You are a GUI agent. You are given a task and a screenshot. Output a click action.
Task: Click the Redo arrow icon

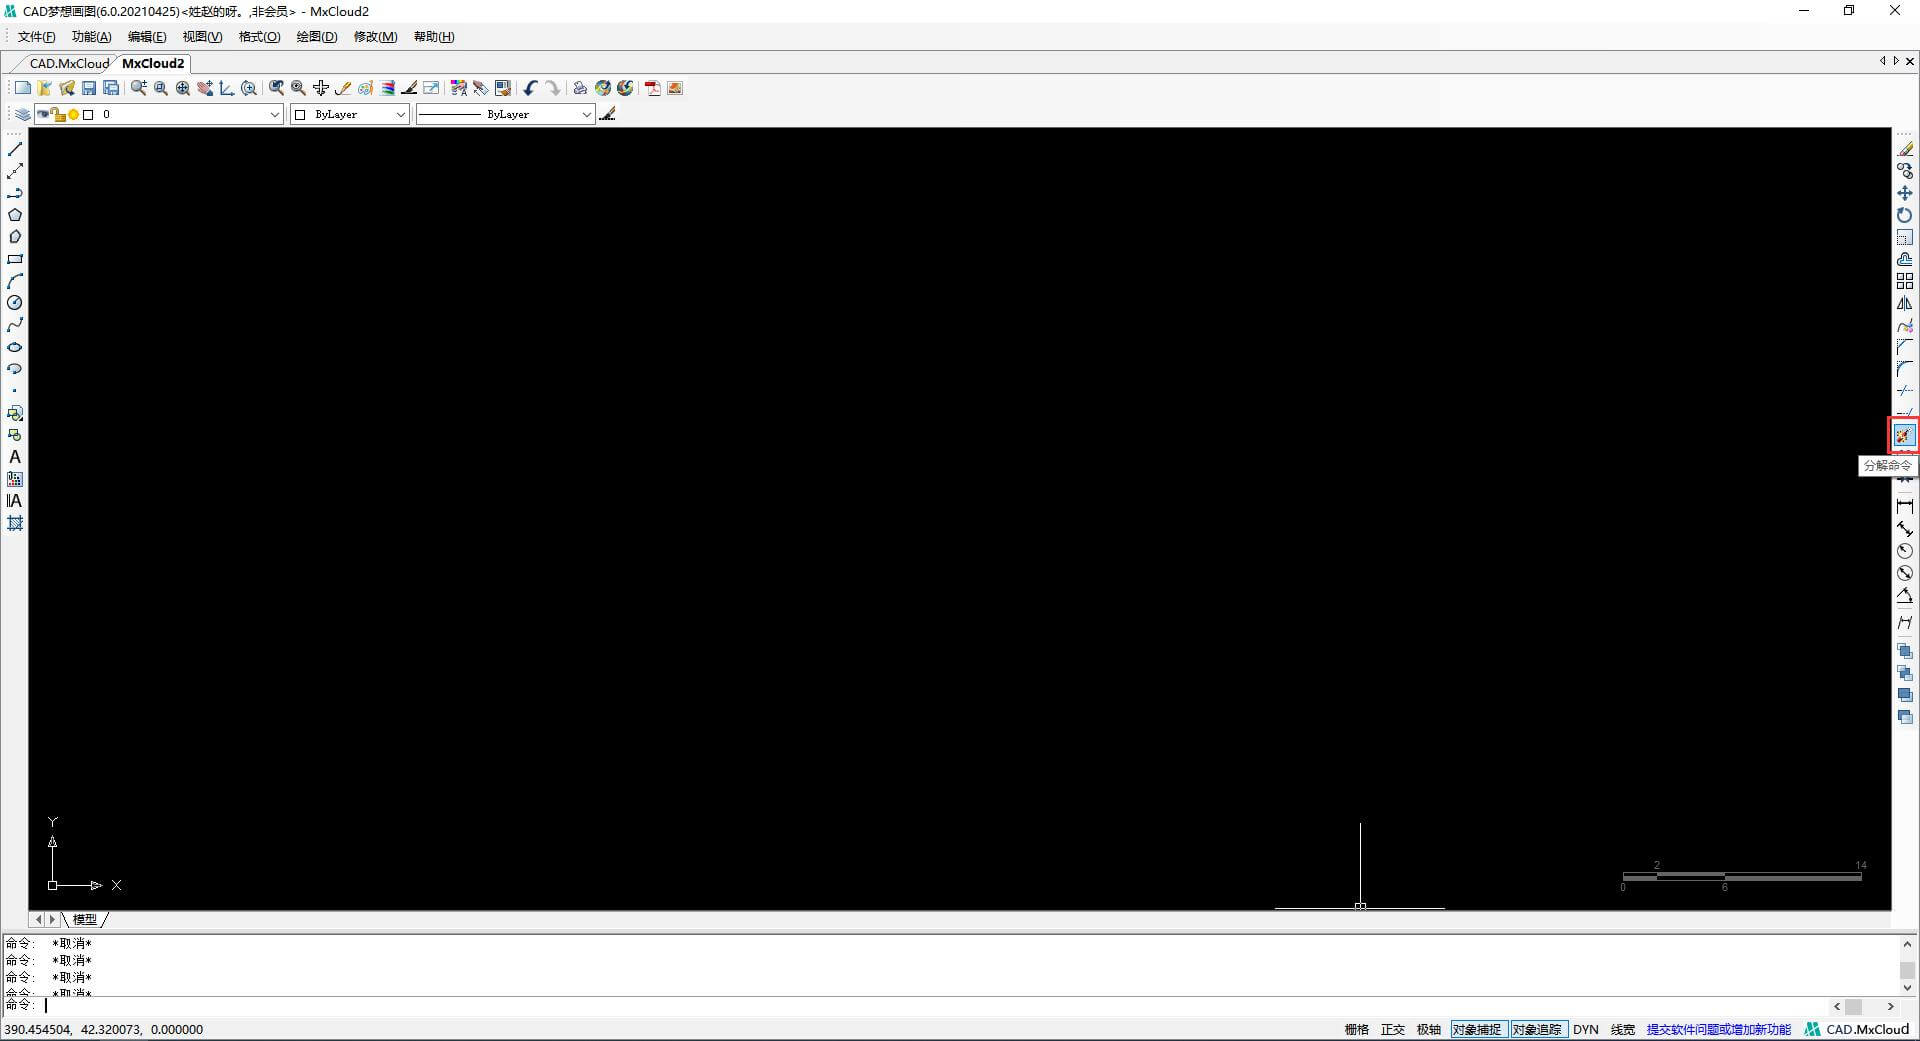(553, 88)
